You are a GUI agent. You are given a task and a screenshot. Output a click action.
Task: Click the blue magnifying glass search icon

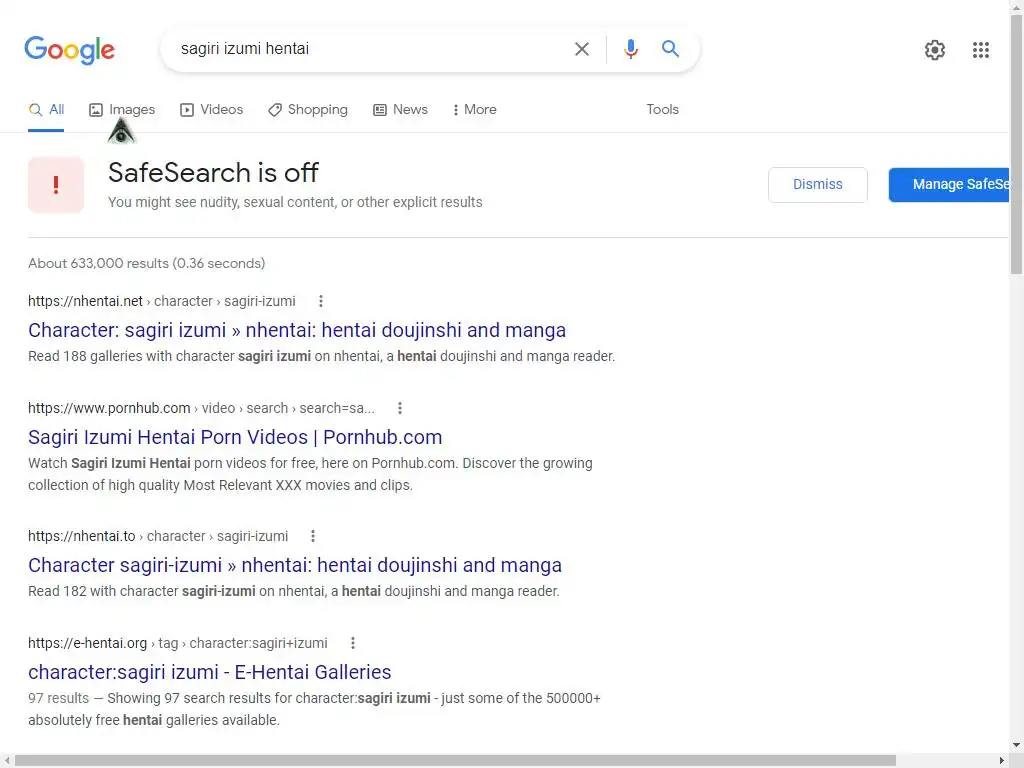pos(671,49)
